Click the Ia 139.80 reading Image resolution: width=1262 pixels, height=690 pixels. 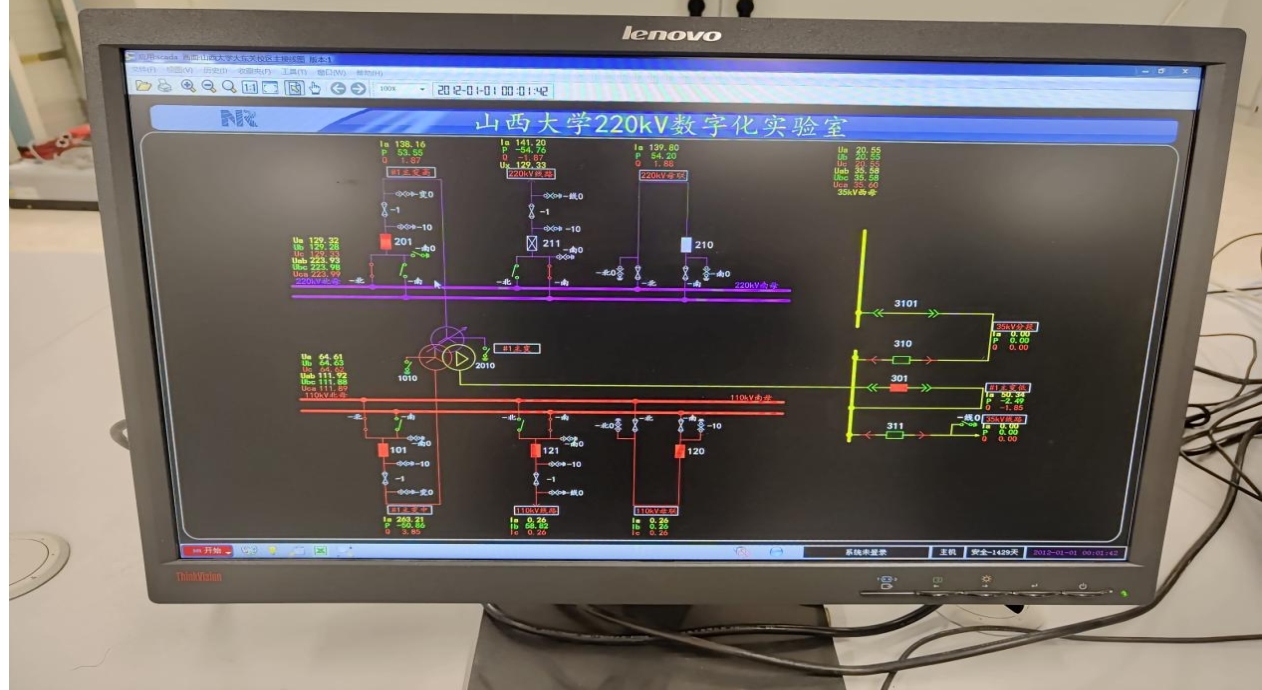[655, 147]
